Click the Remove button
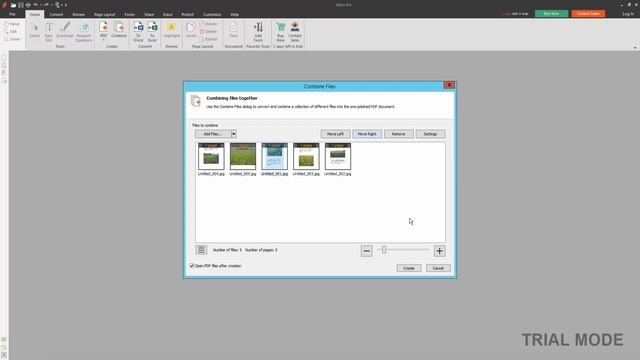This screenshot has width=640, height=360. 399,134
